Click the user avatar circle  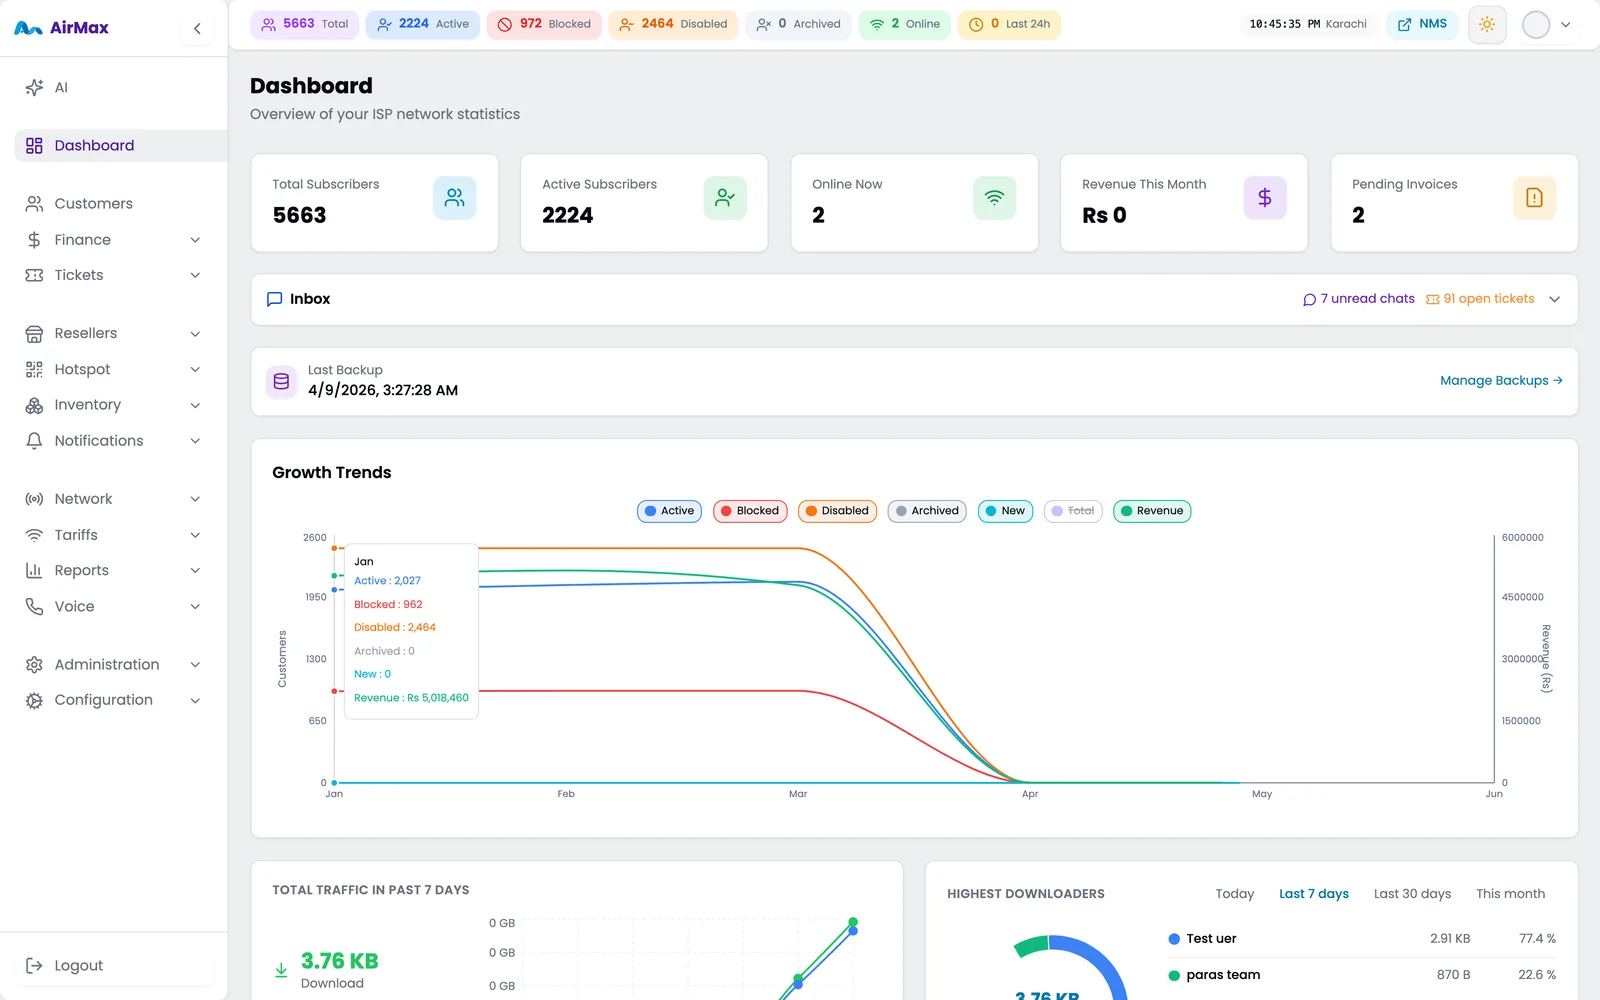point(1536,24)
